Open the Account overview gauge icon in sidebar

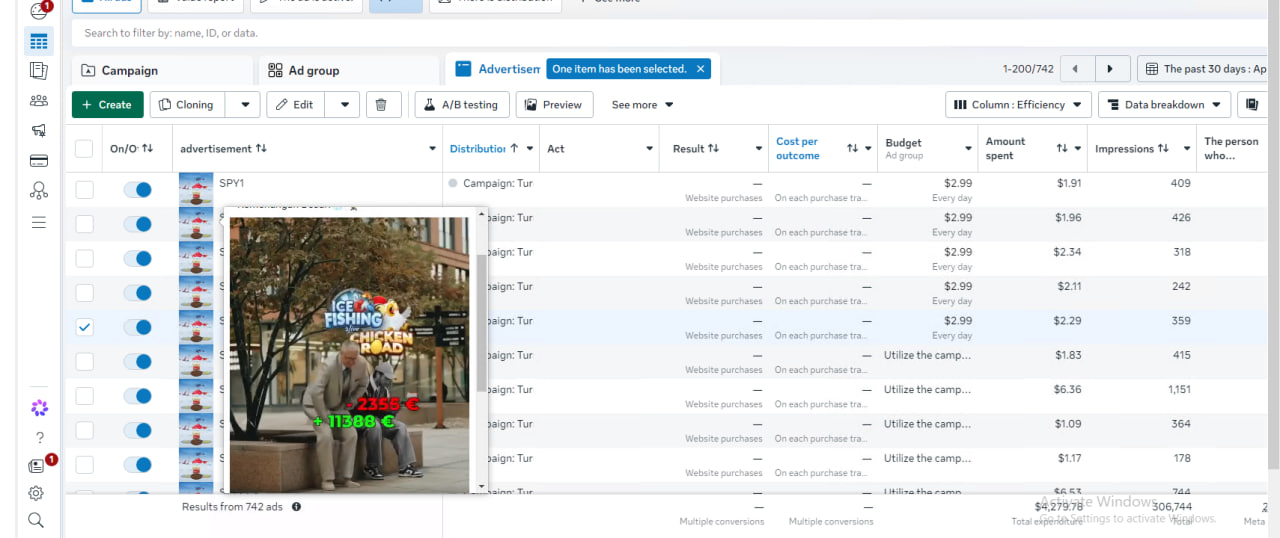tap(38, 11)
